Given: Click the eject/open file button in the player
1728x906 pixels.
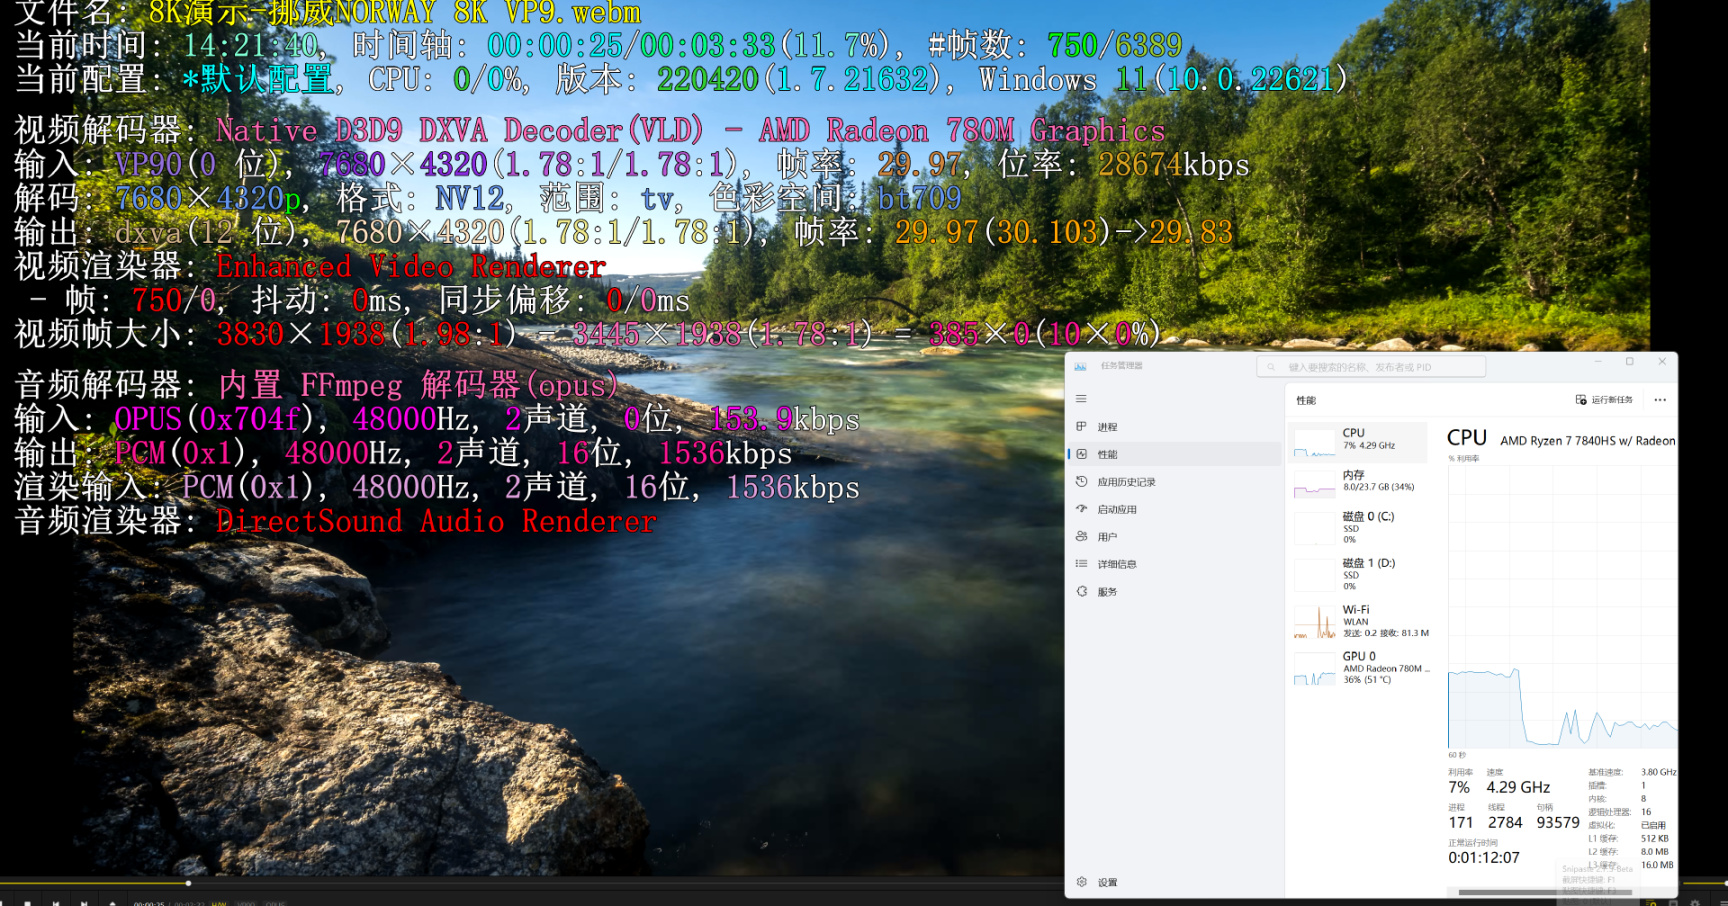Looking at the screenshot, I should coord(112,903).
